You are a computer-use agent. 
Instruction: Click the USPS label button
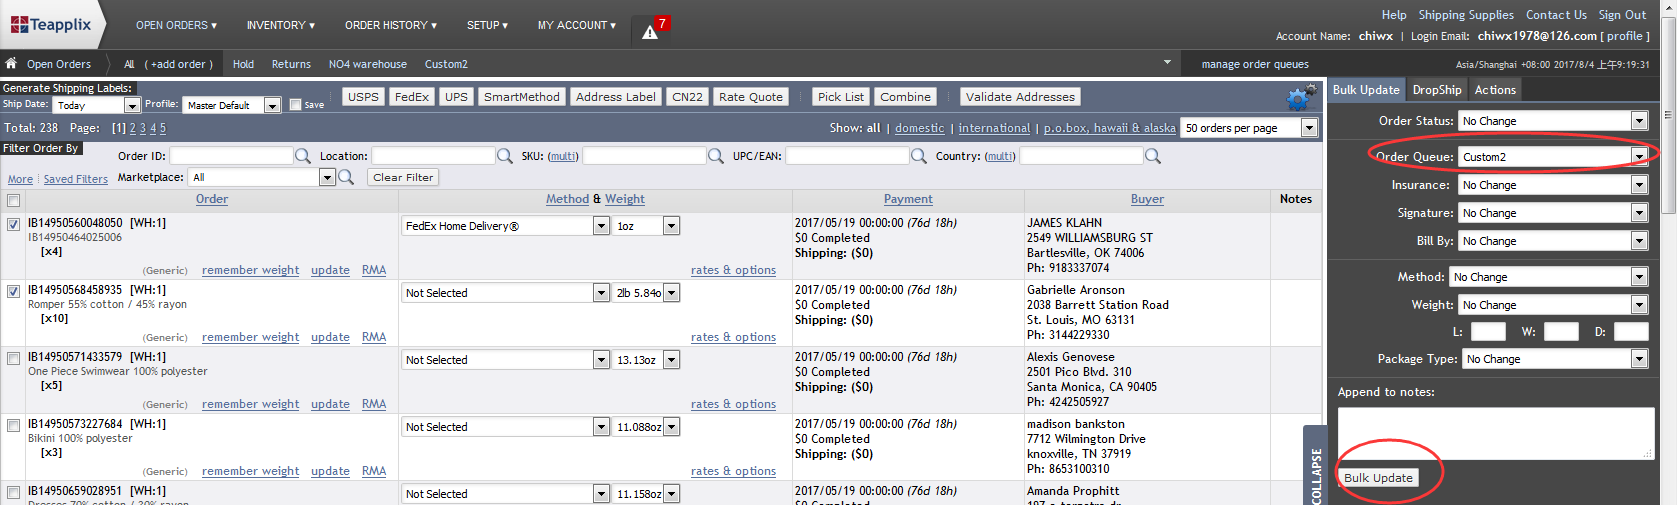click(x=363, y=97)
